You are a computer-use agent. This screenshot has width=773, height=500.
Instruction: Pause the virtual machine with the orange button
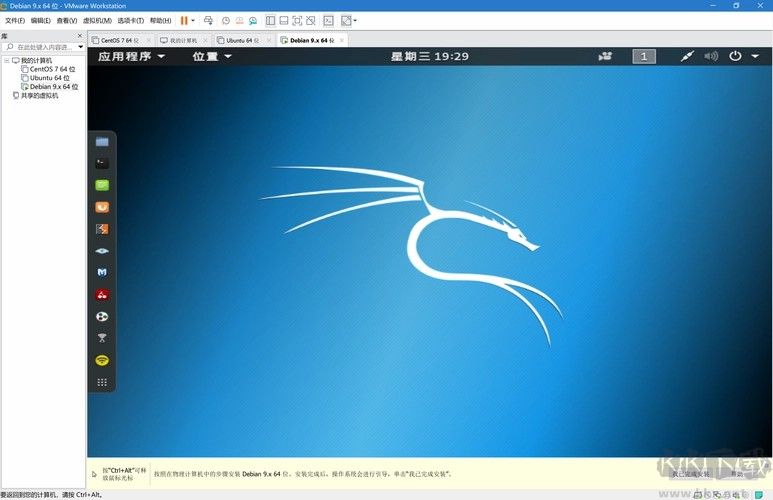pyautogui.click(x=184, y=21)
